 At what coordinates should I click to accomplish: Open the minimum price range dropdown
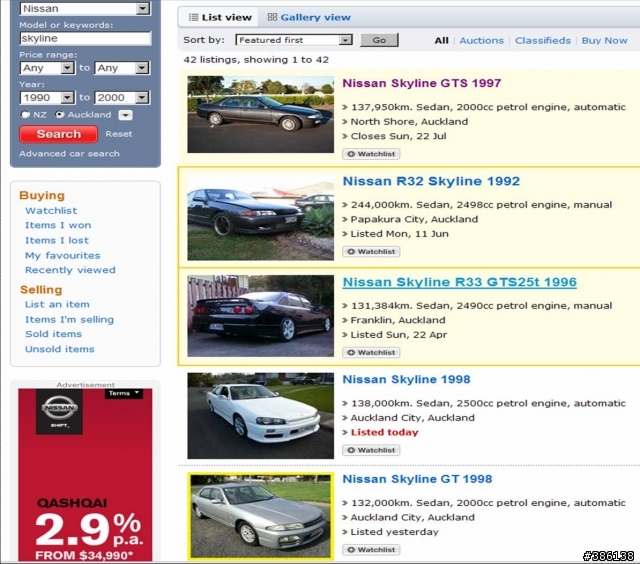47,68
